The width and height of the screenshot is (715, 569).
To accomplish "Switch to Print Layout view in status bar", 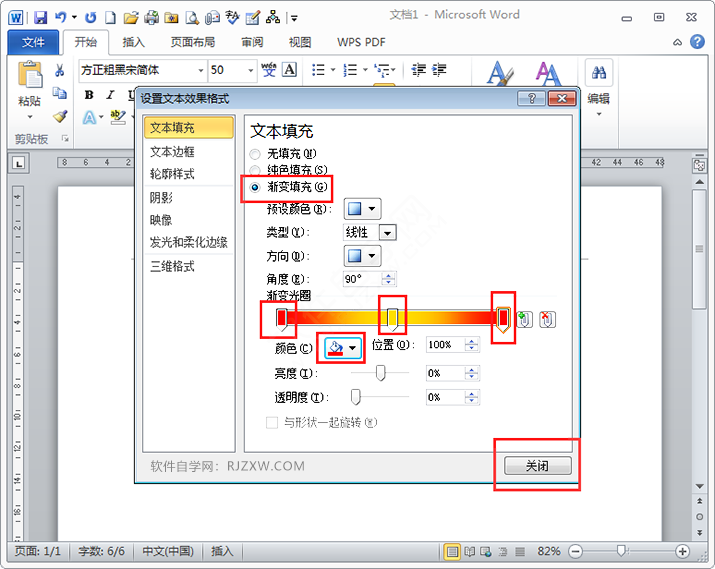I will [x=452, y=552].
